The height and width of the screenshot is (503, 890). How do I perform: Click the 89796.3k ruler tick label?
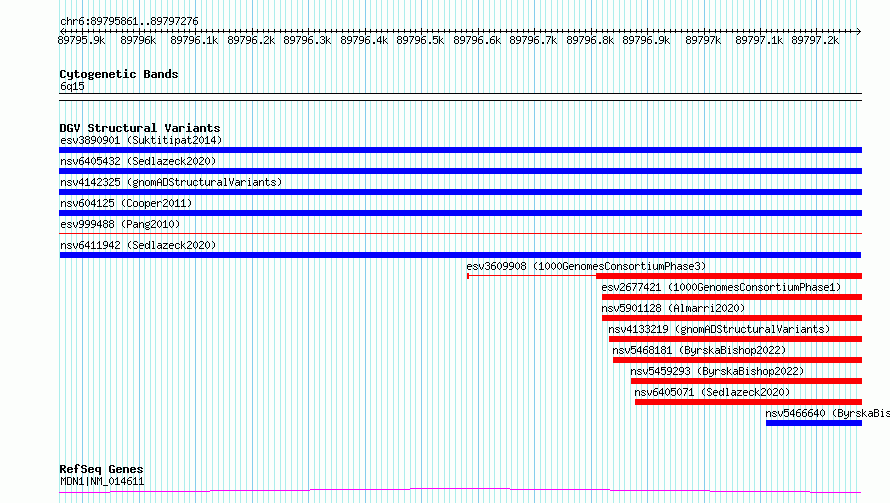pyautogui.click(x=307, y=40)
